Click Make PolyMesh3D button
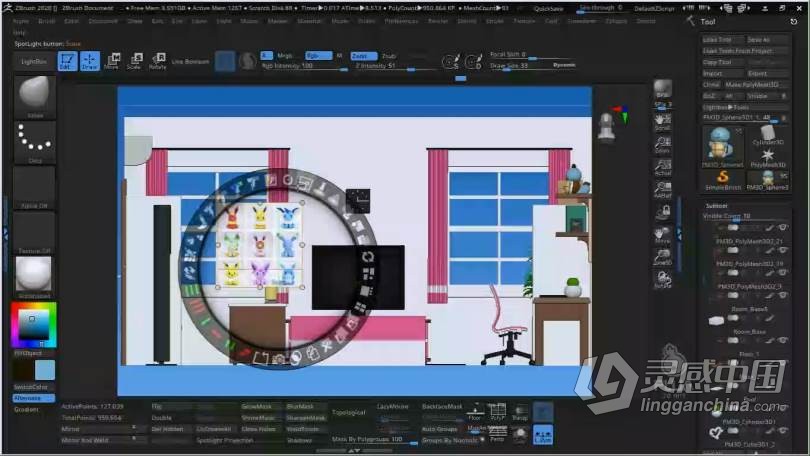810x456 pixels. pyautogui.click(x=755, y=84)
